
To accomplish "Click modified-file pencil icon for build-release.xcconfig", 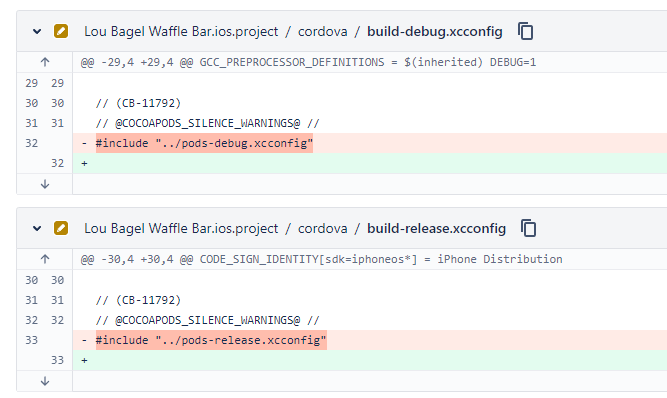I will [61, 228].
